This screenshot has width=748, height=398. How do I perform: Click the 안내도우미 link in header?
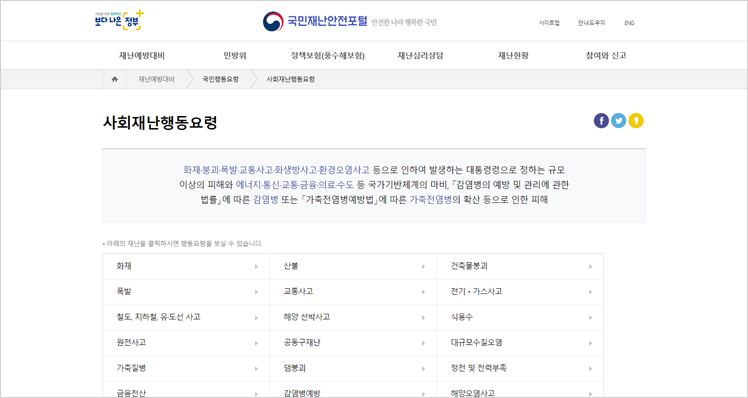coord(592,23)
